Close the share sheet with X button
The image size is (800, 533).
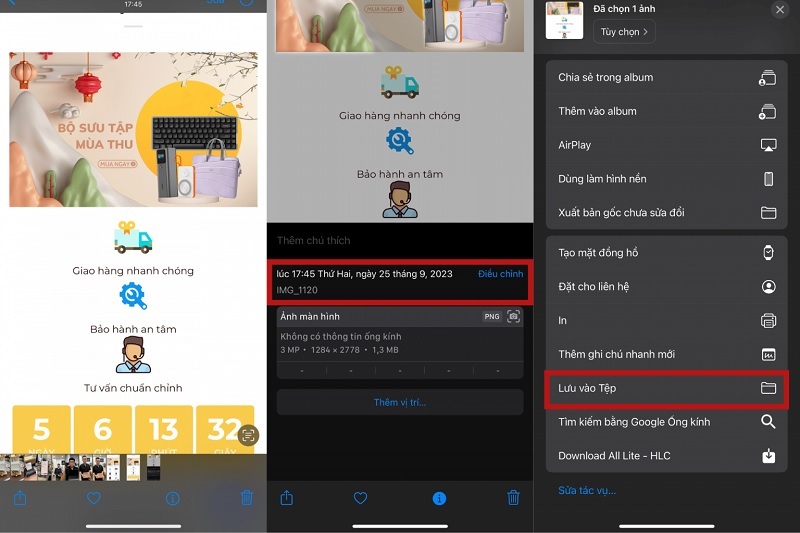point(780,10)
